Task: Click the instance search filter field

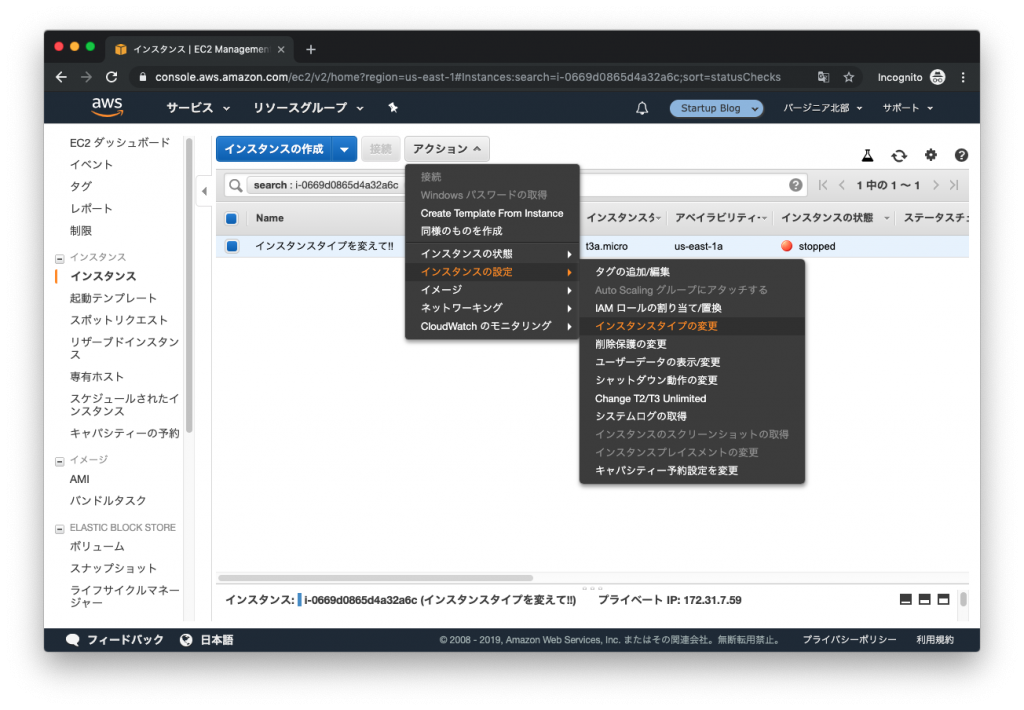Action: 516,186
